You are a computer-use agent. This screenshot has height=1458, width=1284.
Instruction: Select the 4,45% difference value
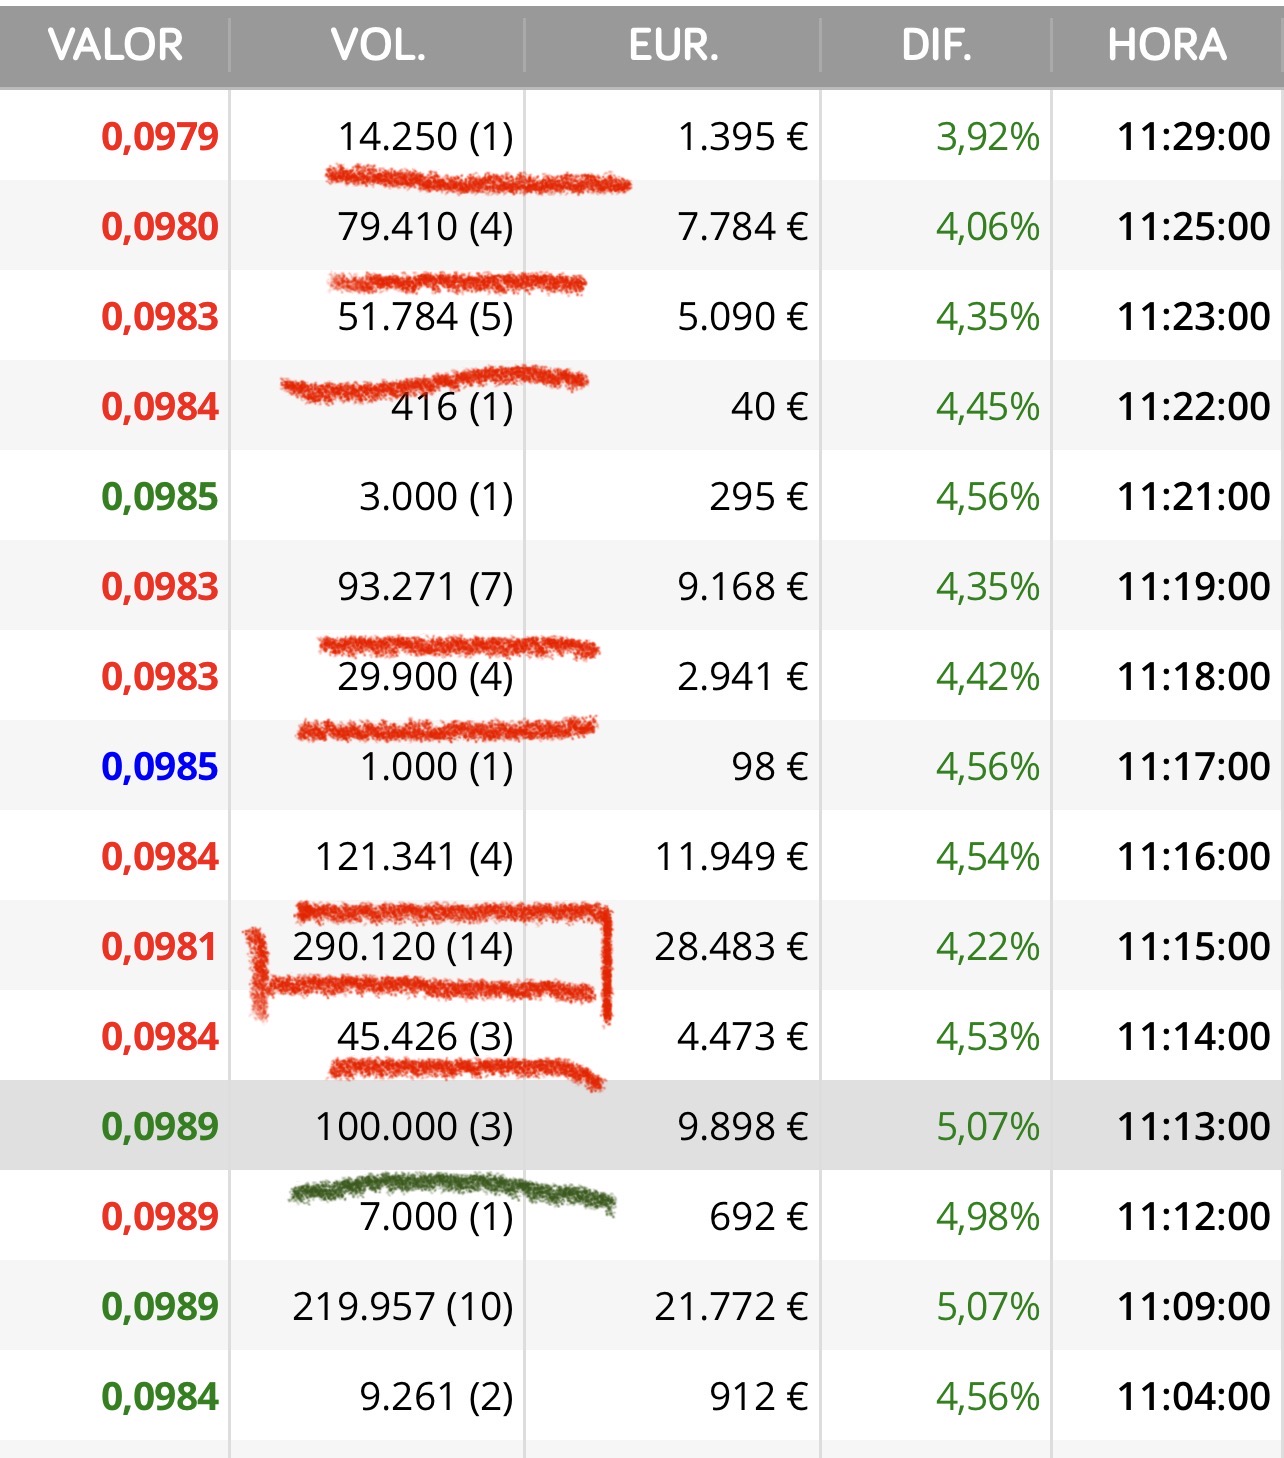[988, 406]
